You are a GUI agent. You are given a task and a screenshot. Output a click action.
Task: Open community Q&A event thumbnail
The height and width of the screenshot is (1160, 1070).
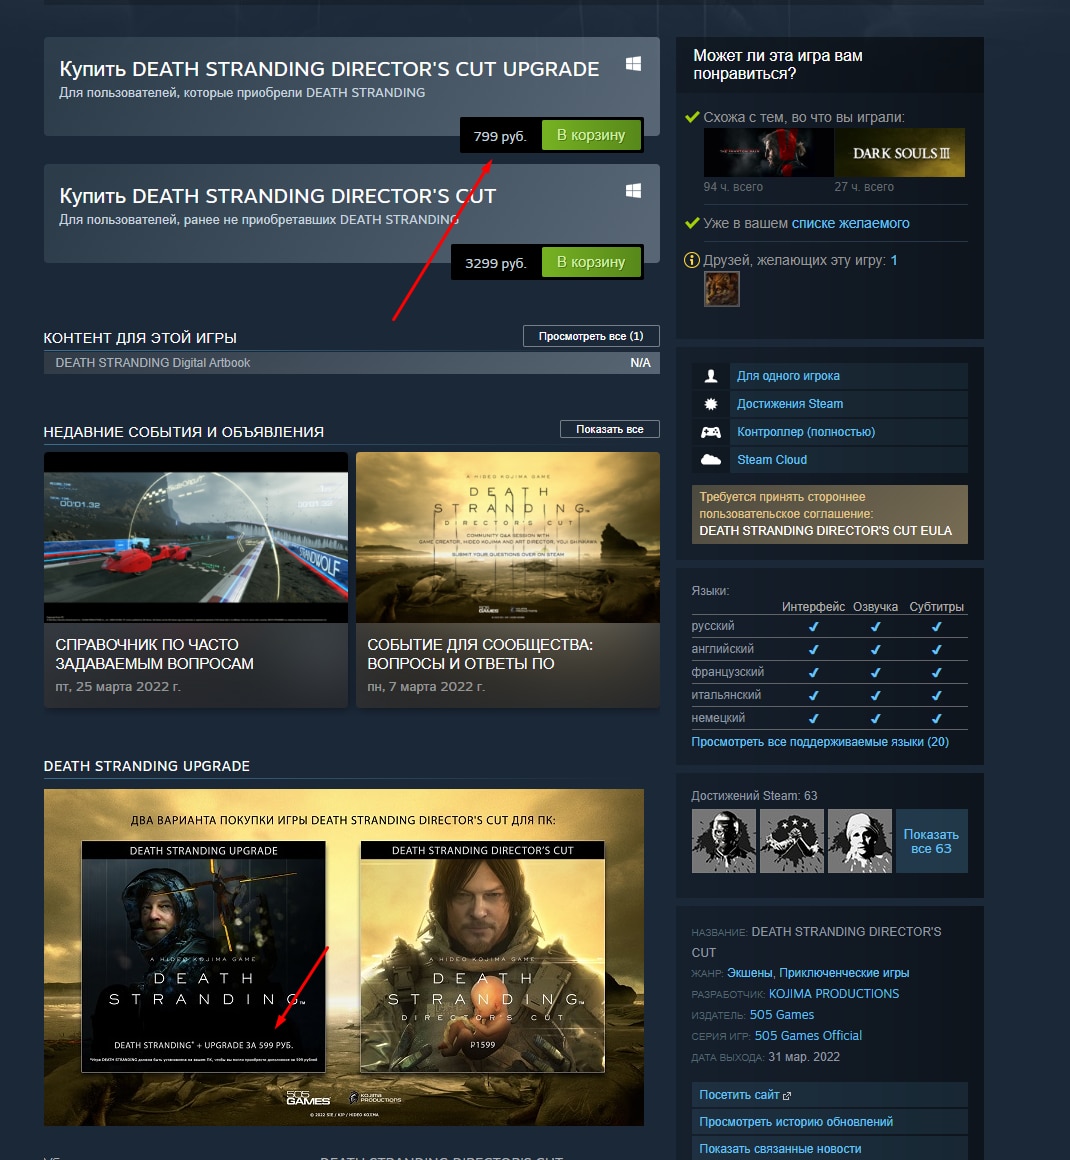point(508,537)
